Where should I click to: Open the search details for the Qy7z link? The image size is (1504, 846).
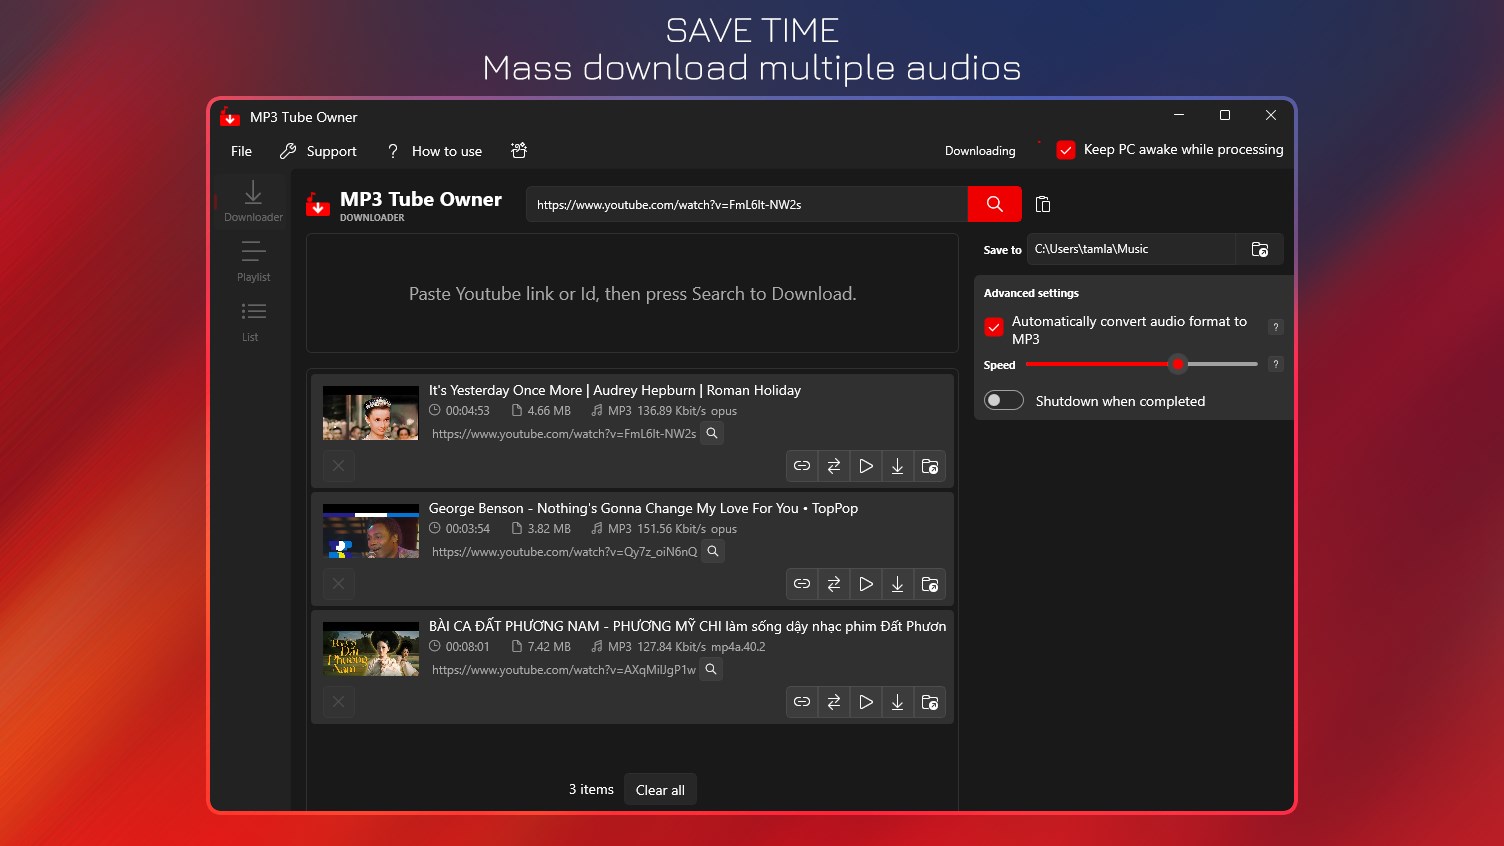(x=712, y=551)
